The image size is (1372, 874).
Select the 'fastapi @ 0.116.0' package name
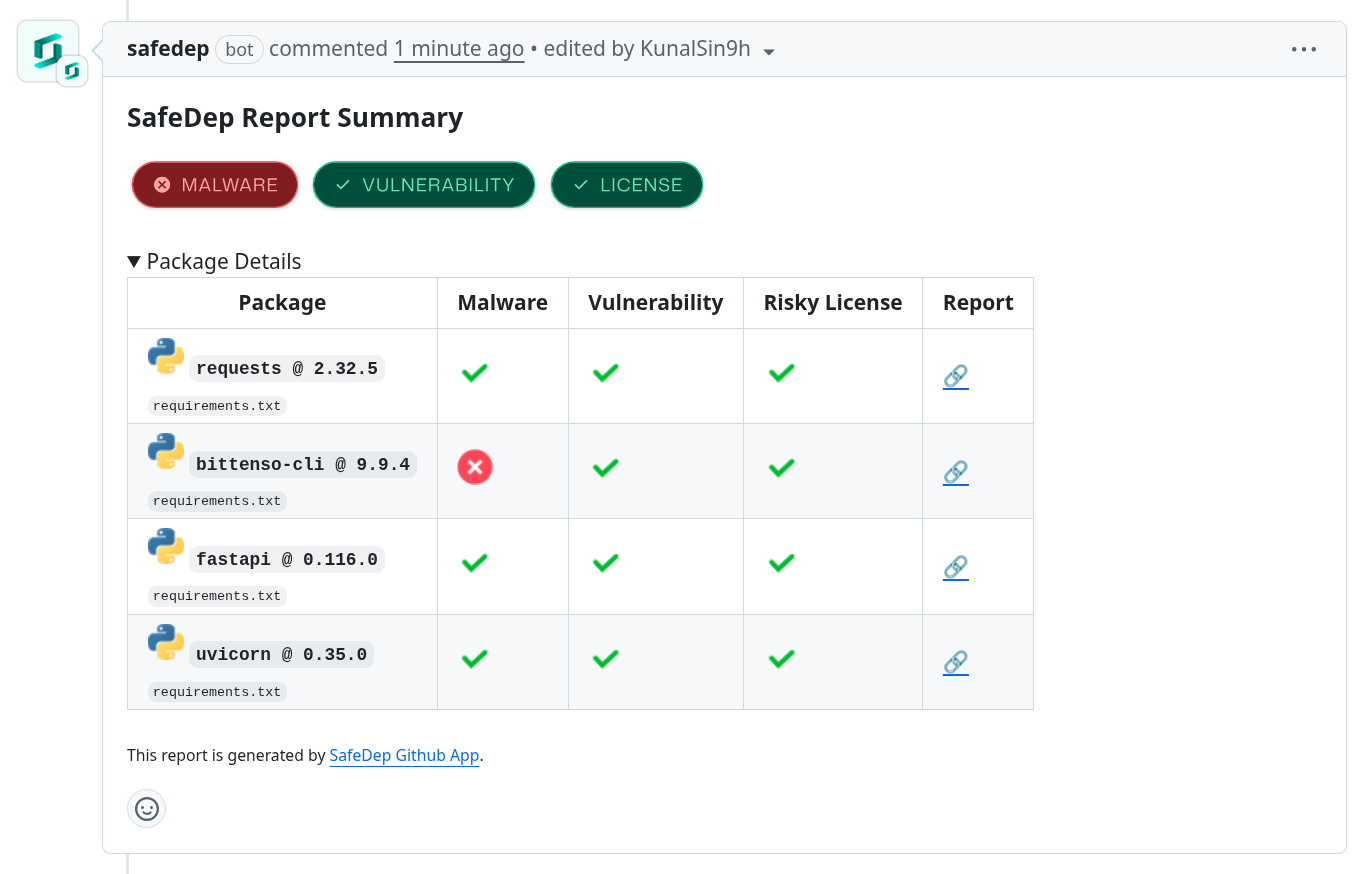pos(287,559)
